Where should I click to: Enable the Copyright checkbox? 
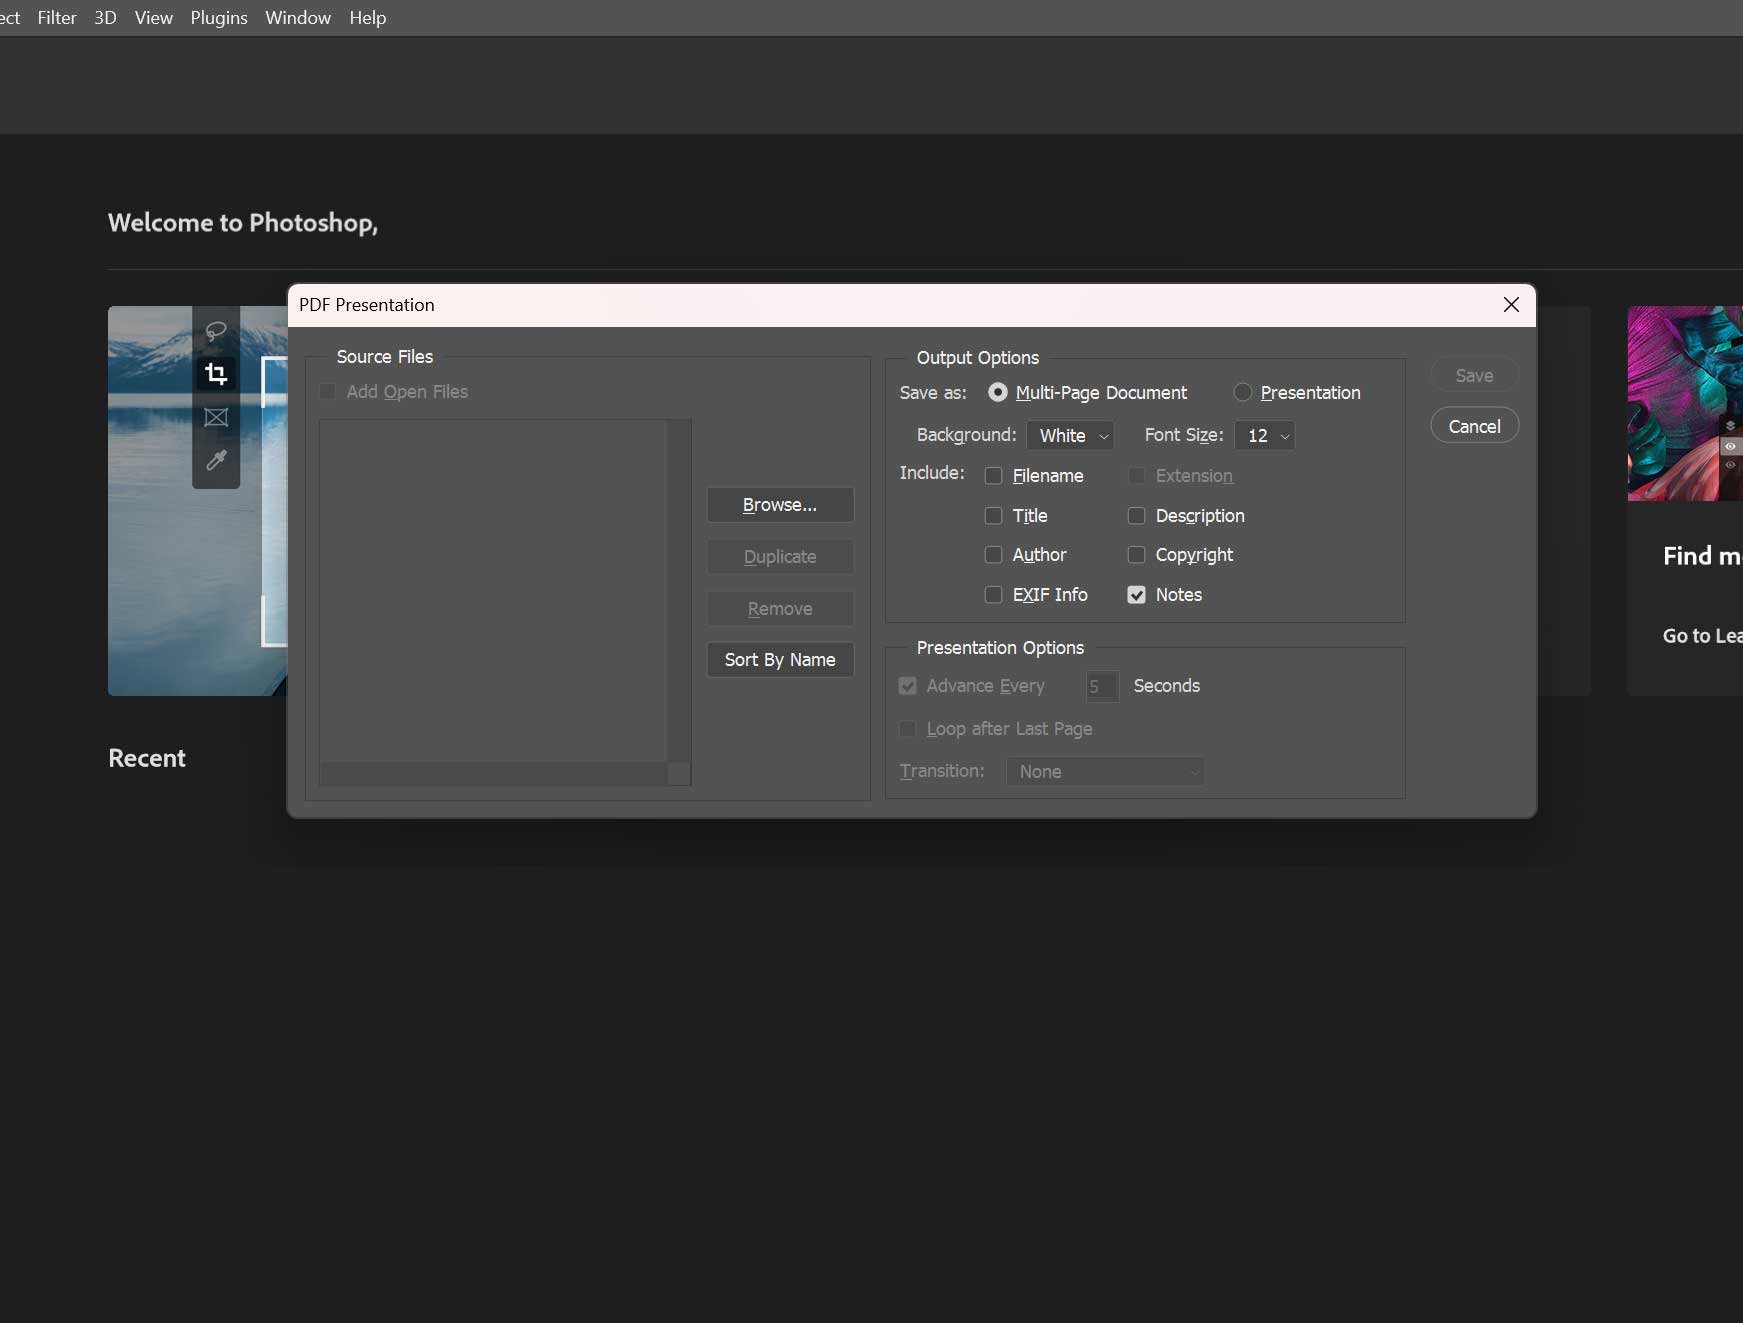click(x=1136, y=555)
